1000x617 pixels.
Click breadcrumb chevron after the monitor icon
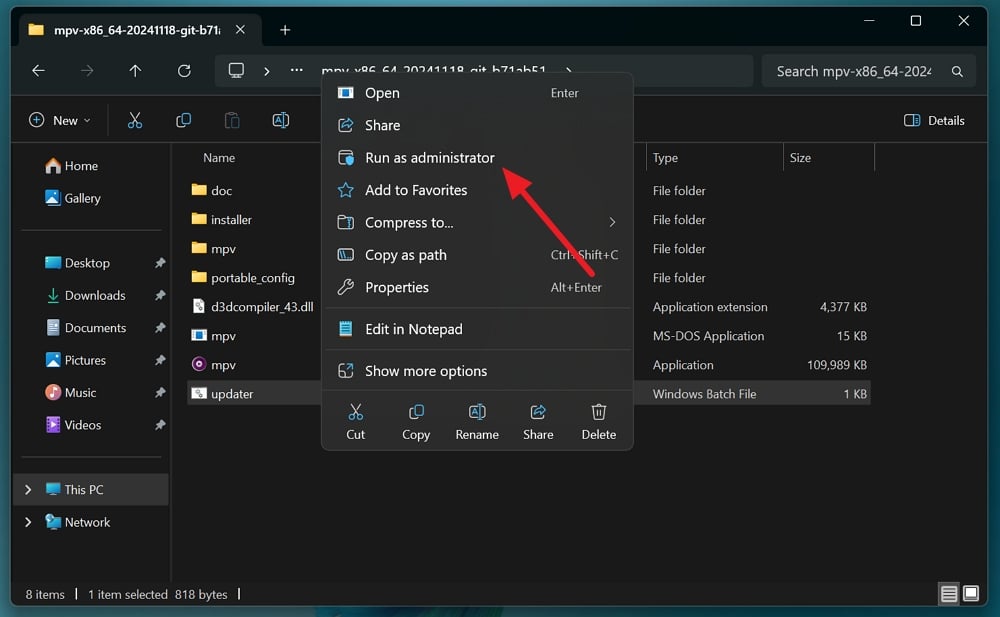(267, 71)
